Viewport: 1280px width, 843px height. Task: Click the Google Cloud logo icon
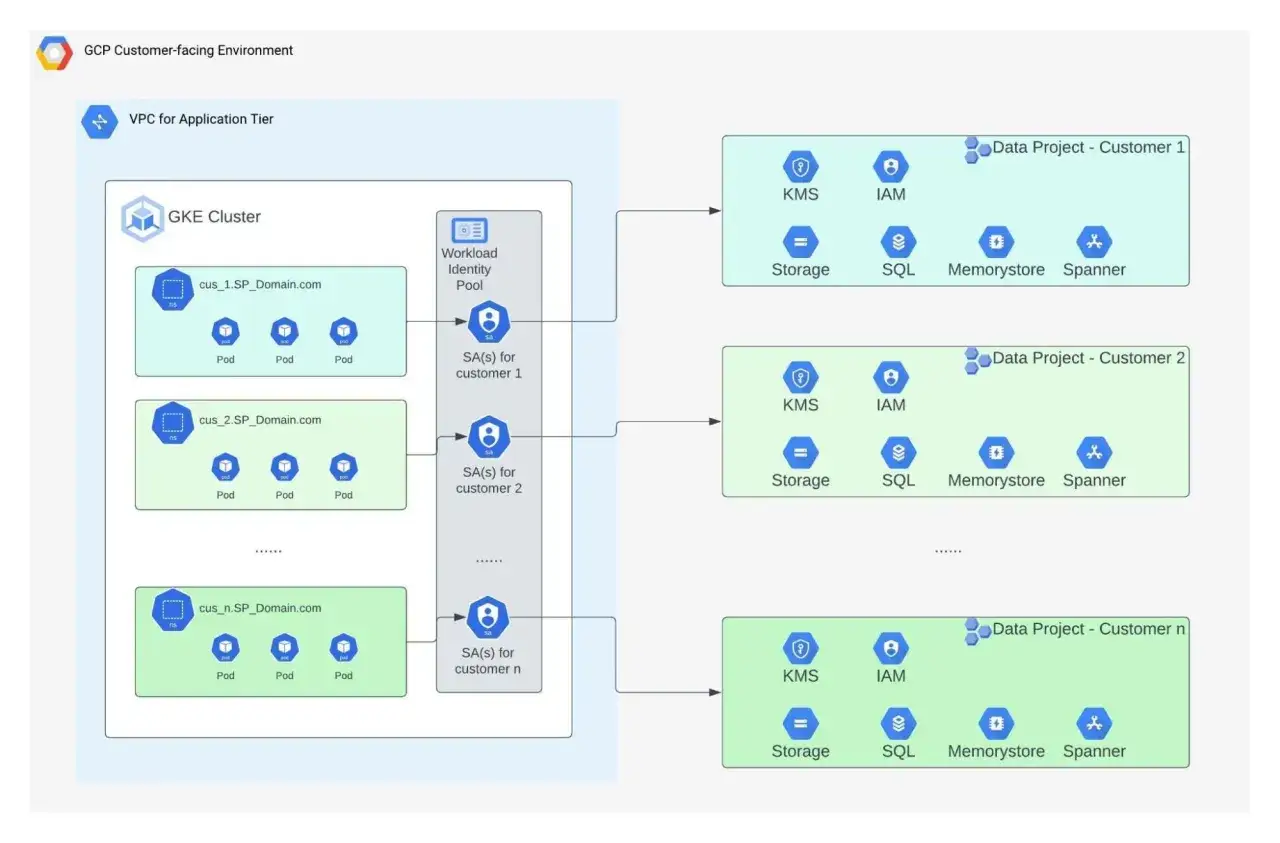click(x=54, y=52)
